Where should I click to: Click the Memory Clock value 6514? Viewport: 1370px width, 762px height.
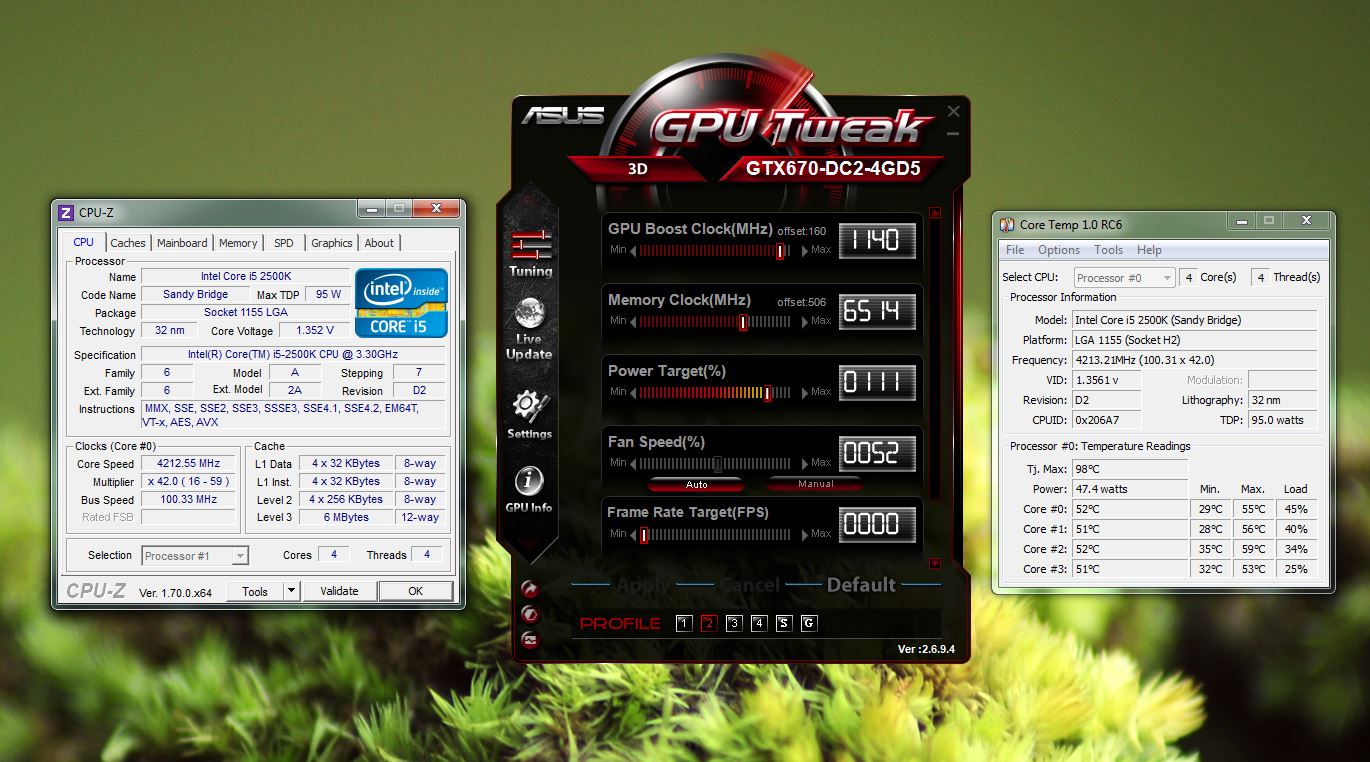point(876,310)
